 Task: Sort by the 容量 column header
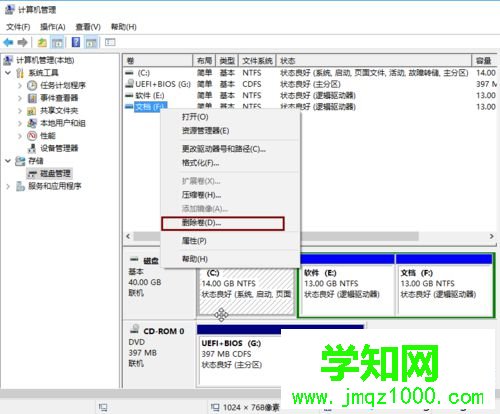tap(485, 61)
